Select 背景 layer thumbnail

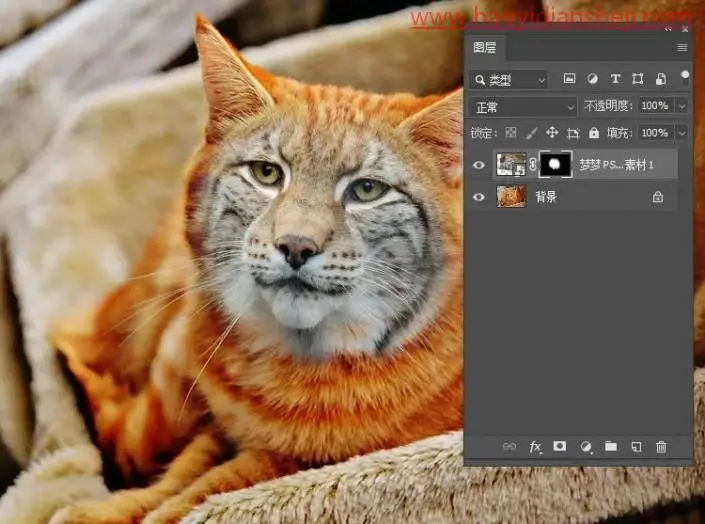[511, 196]
